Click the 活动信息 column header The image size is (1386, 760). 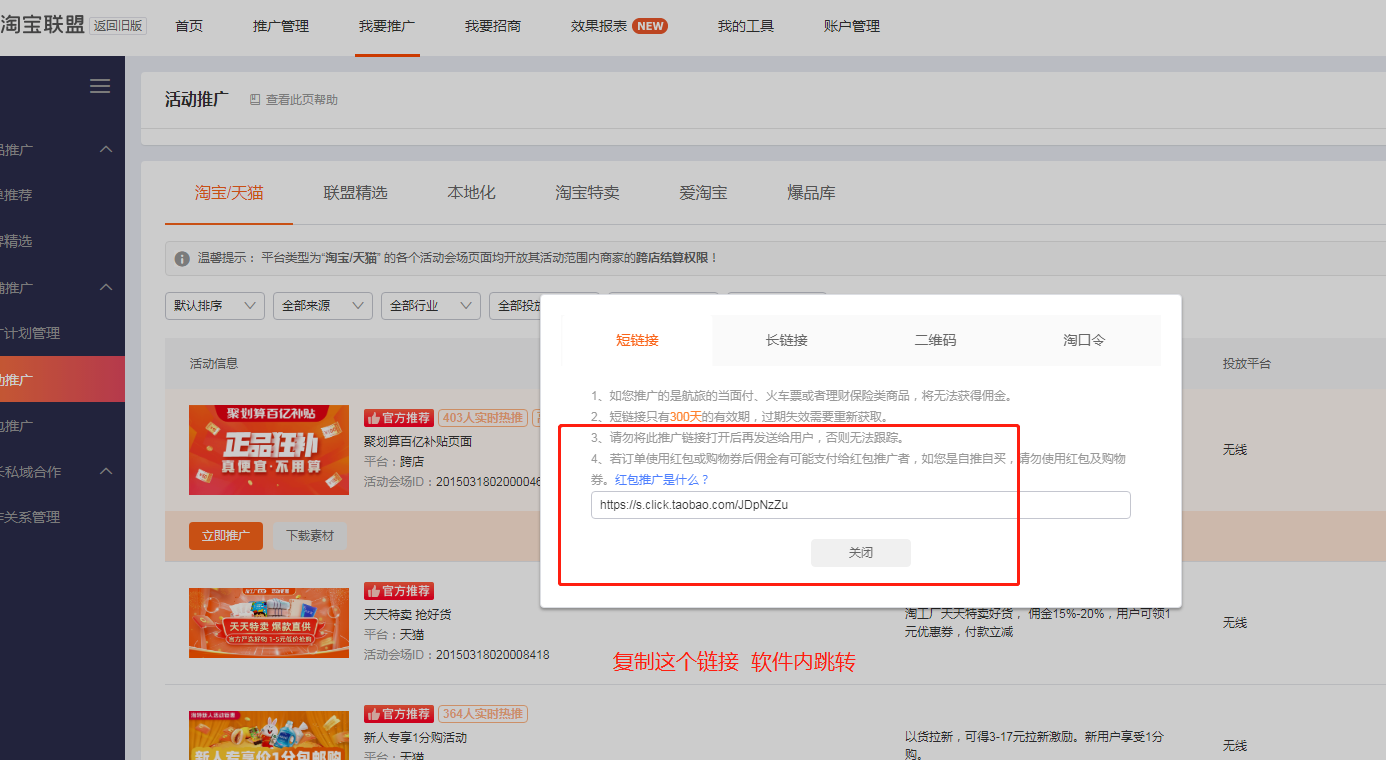(x=214, y=364)
